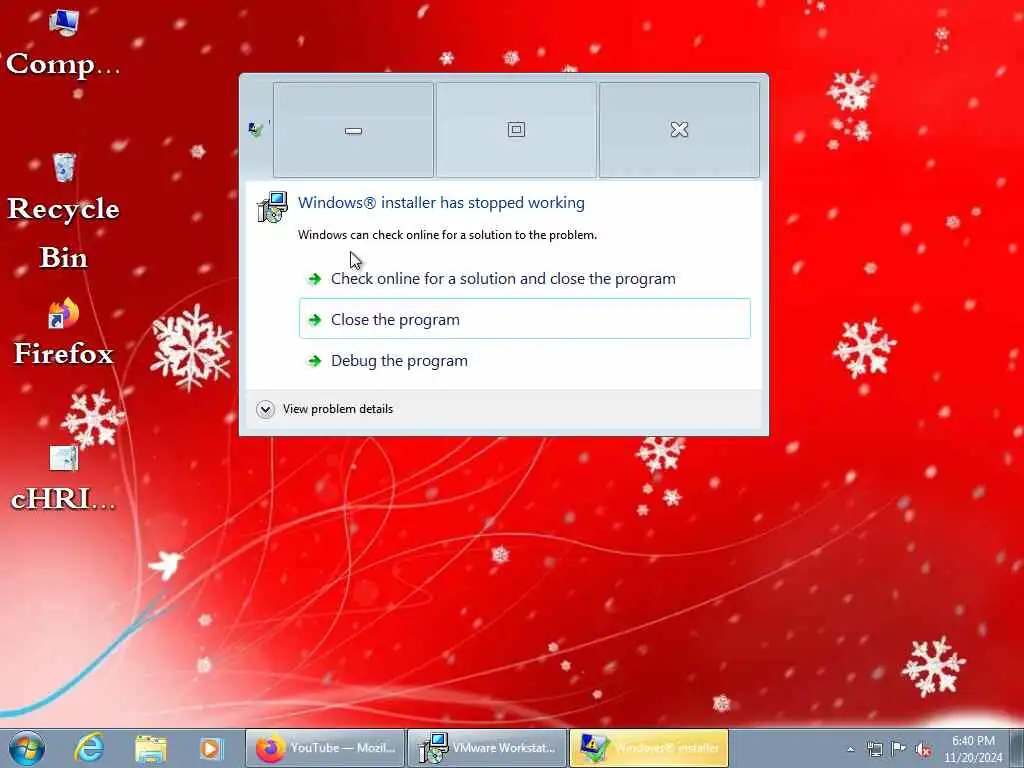Open Windows Media Player from the taskbar

211,748
